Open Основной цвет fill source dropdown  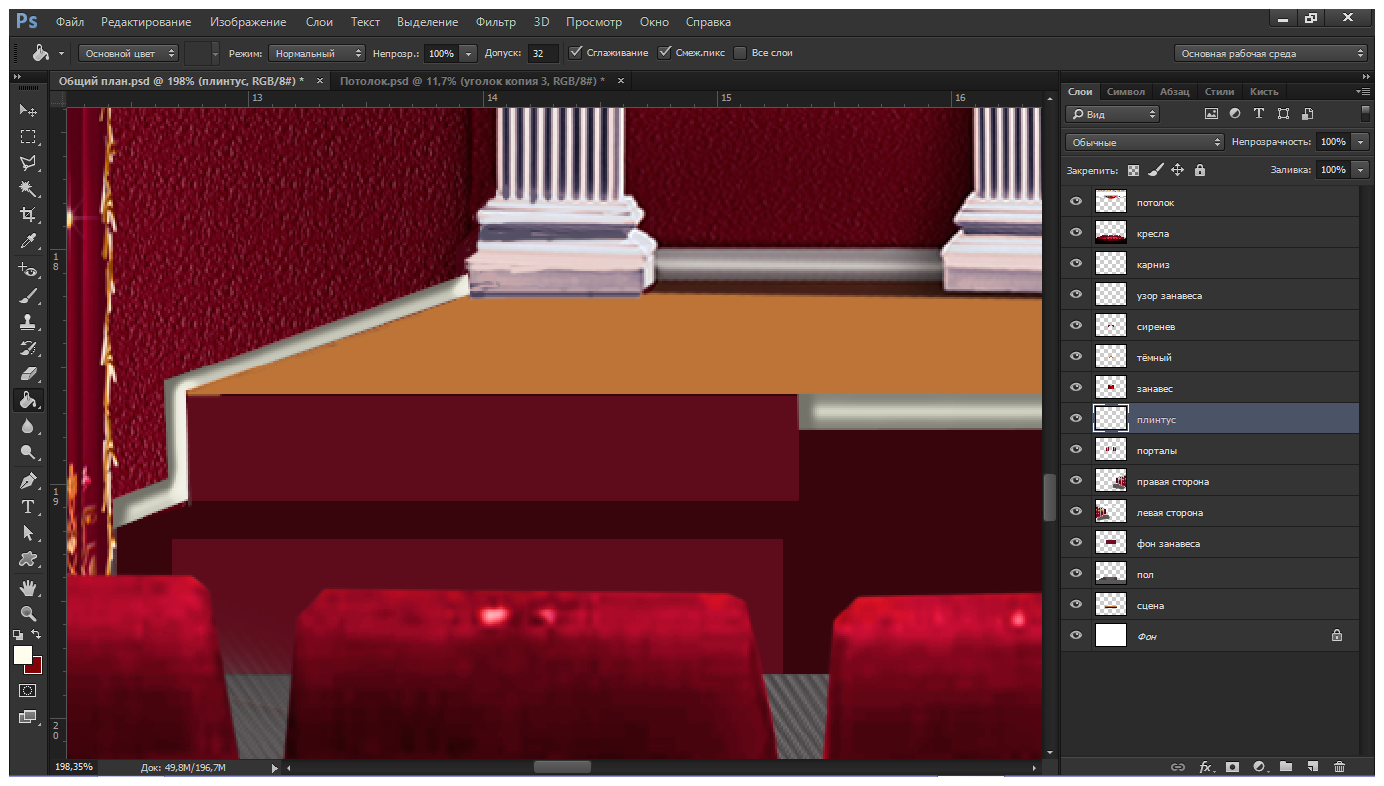(129, 53)
